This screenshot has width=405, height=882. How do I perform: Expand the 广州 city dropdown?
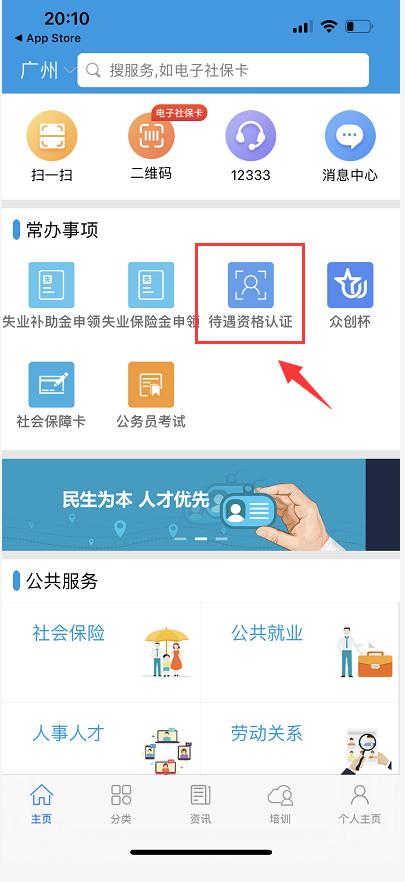click(x=47, y=71)
